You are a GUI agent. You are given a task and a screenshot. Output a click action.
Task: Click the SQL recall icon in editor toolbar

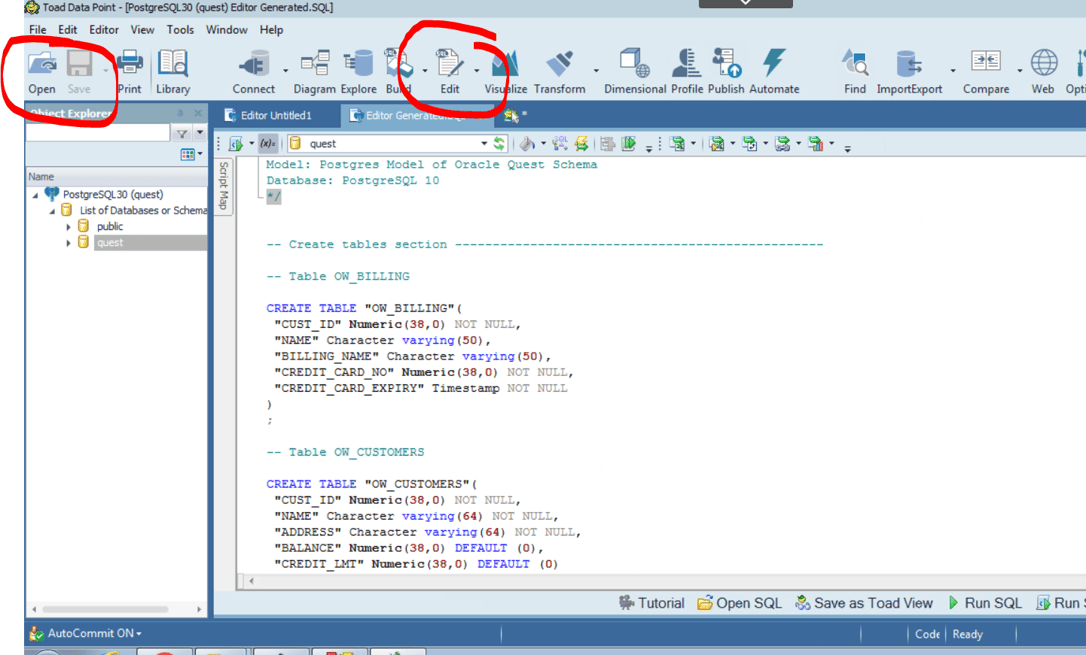click(560, 143)
